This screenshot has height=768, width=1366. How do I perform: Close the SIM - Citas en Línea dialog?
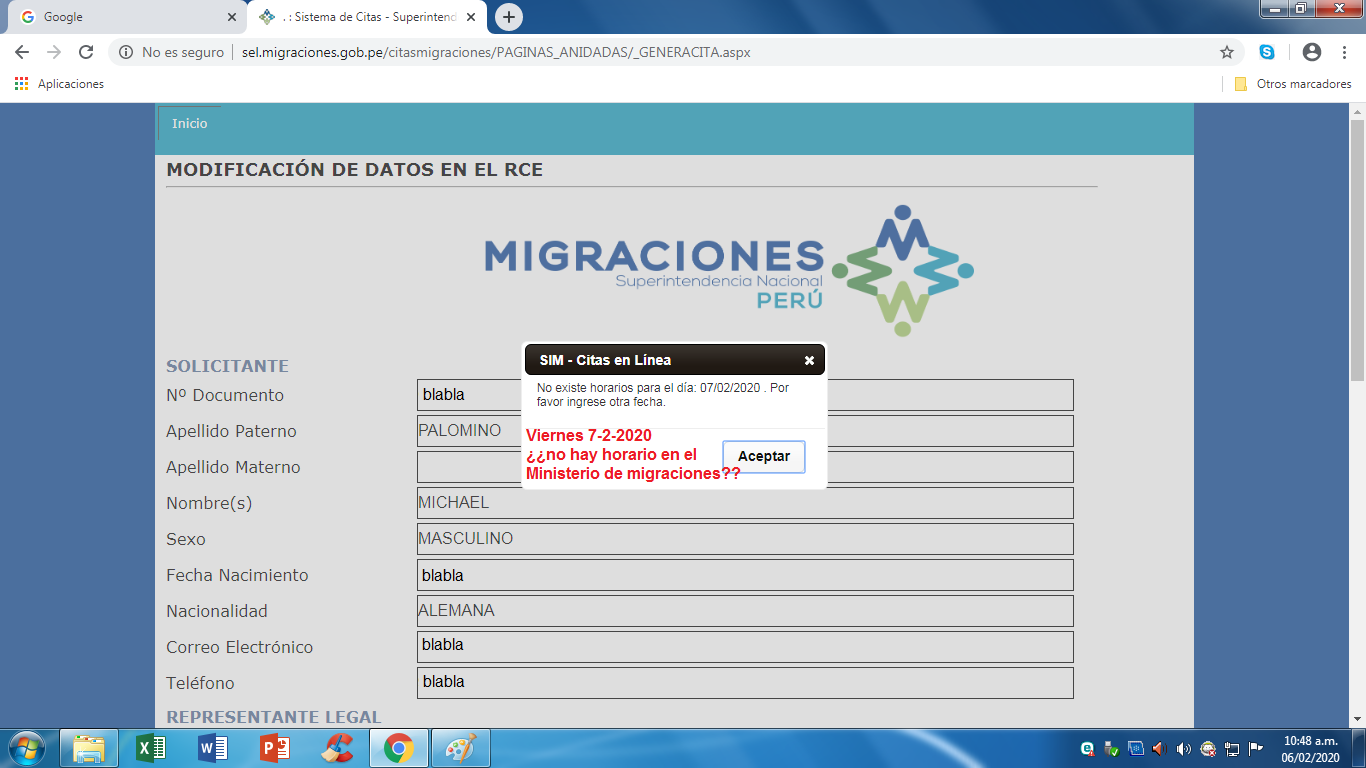point(809,361)
